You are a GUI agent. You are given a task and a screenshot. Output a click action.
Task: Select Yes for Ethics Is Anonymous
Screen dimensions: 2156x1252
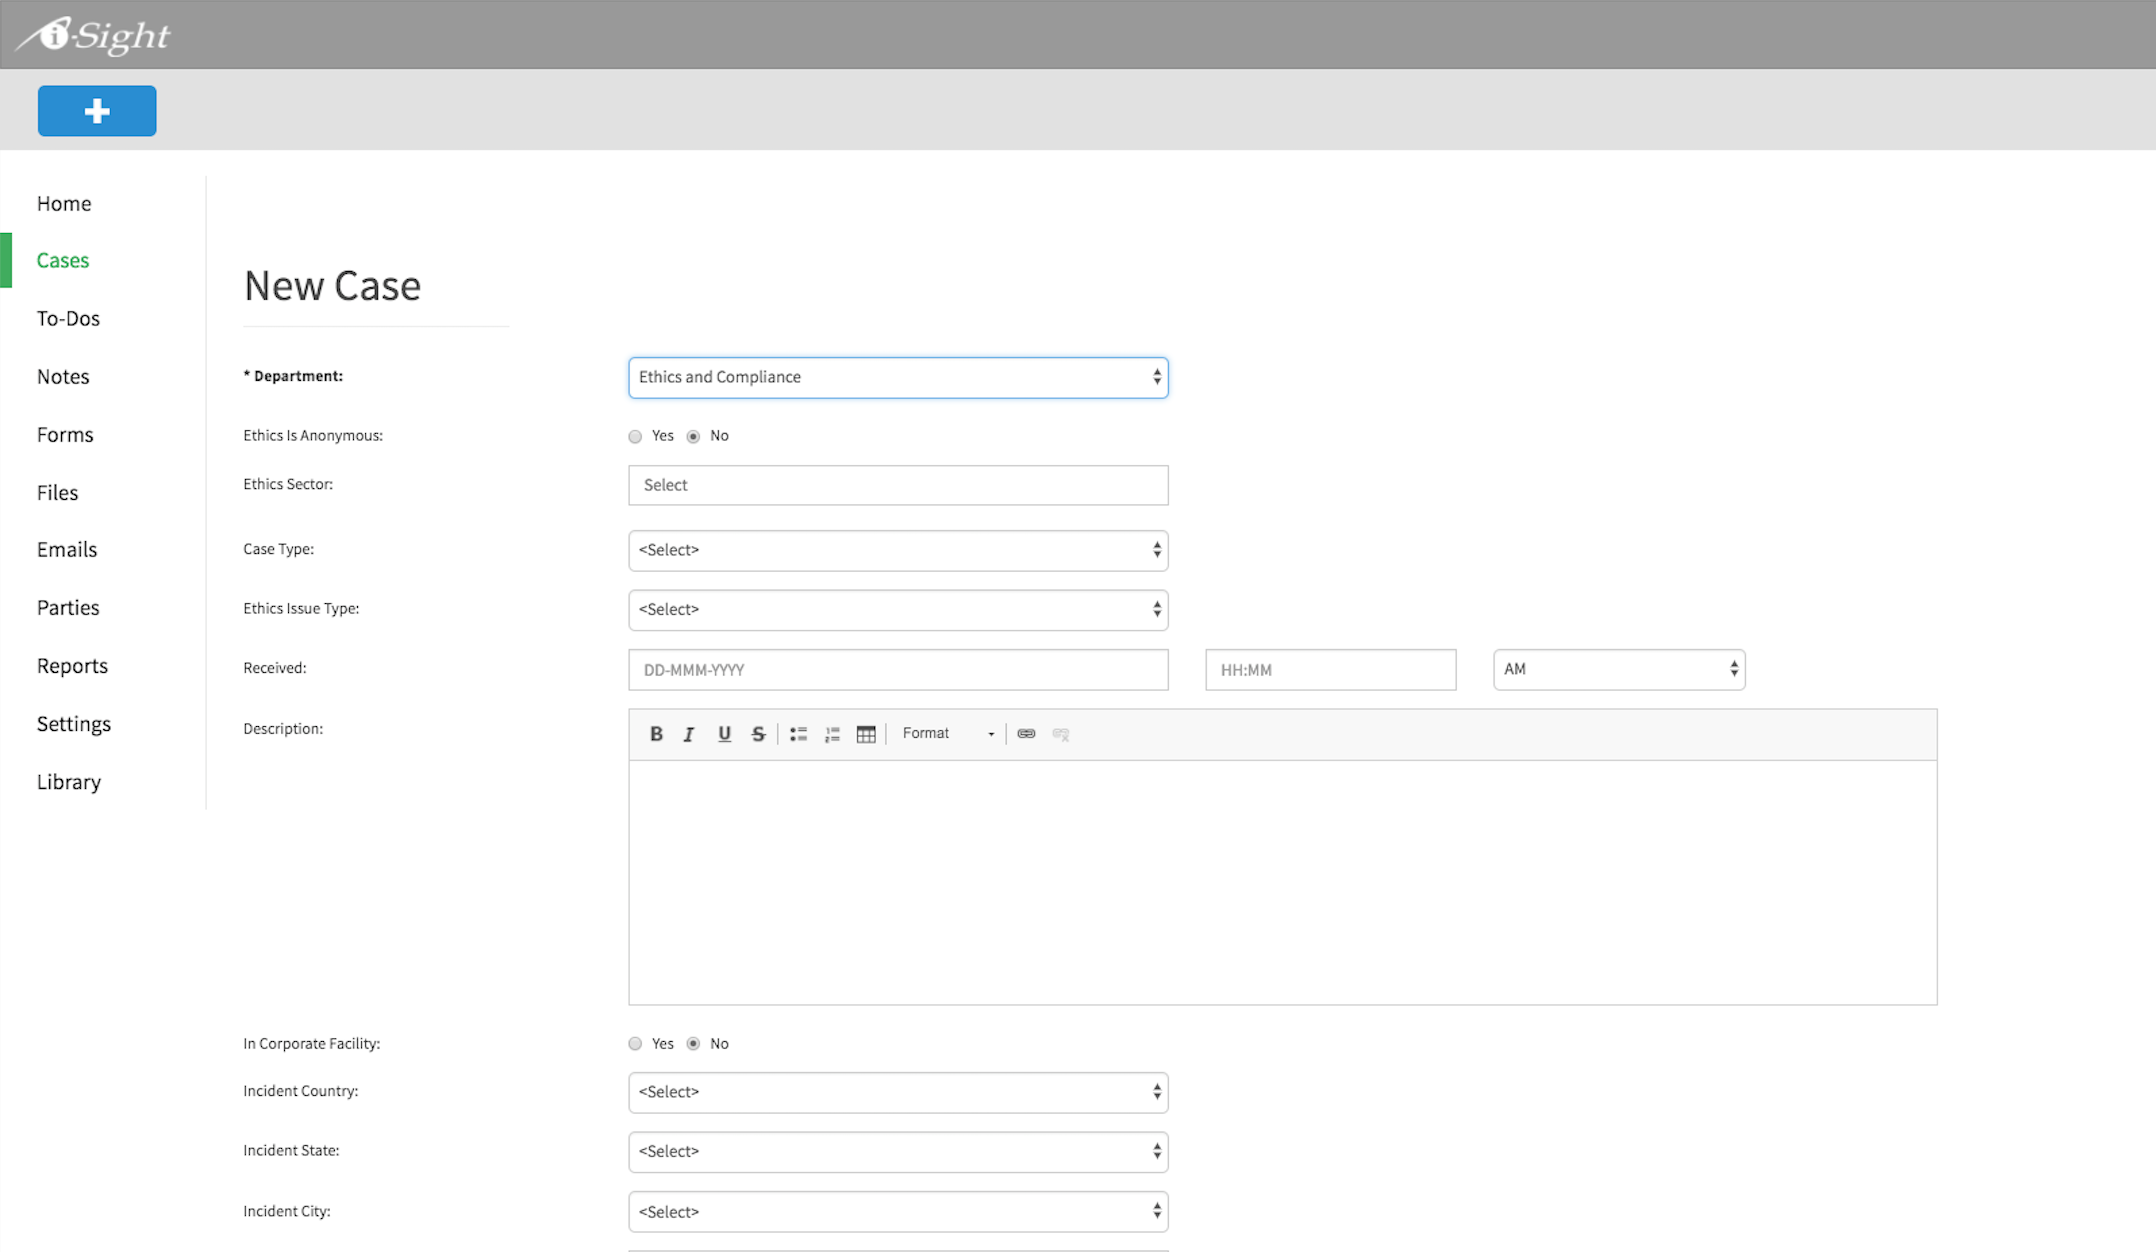tap(635, 436)
